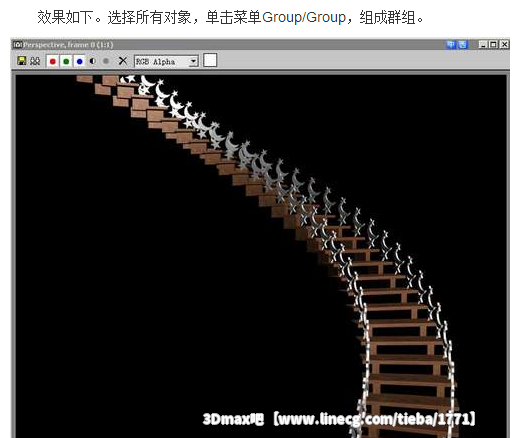
Task: Click the first blue IME icon in title bar
Action: (451, 44)
